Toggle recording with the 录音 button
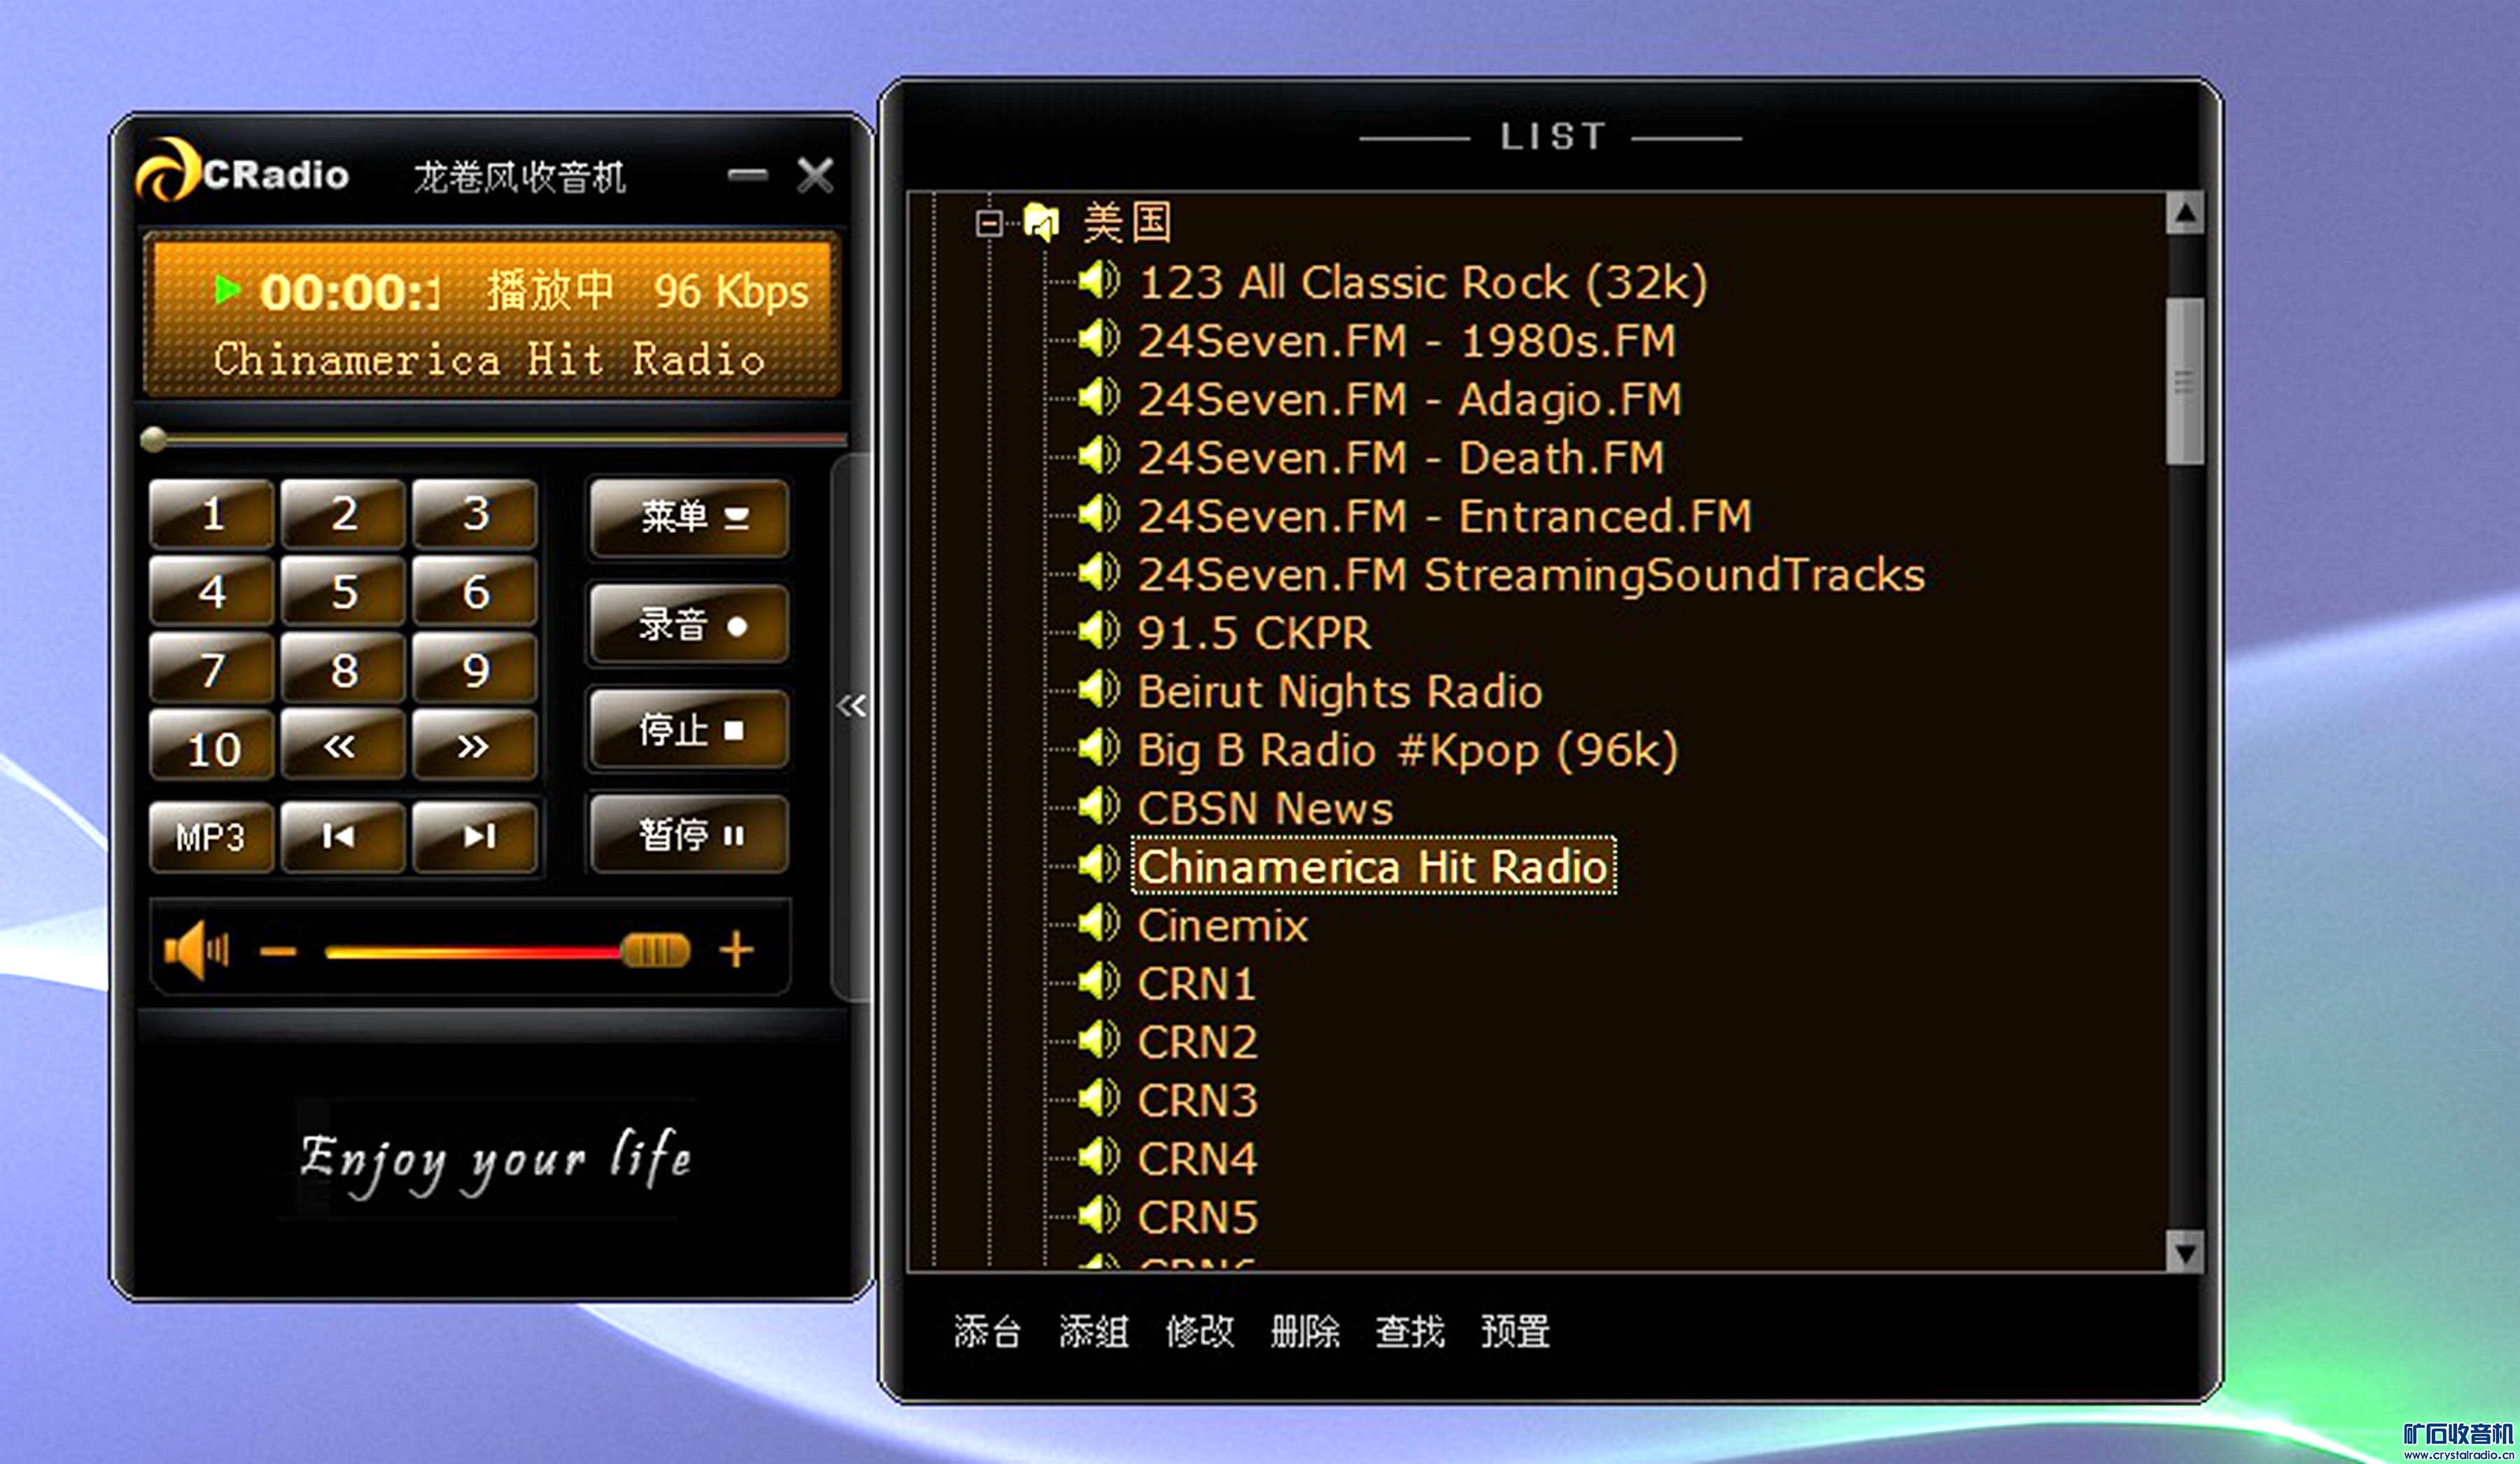 pos(689,626)
